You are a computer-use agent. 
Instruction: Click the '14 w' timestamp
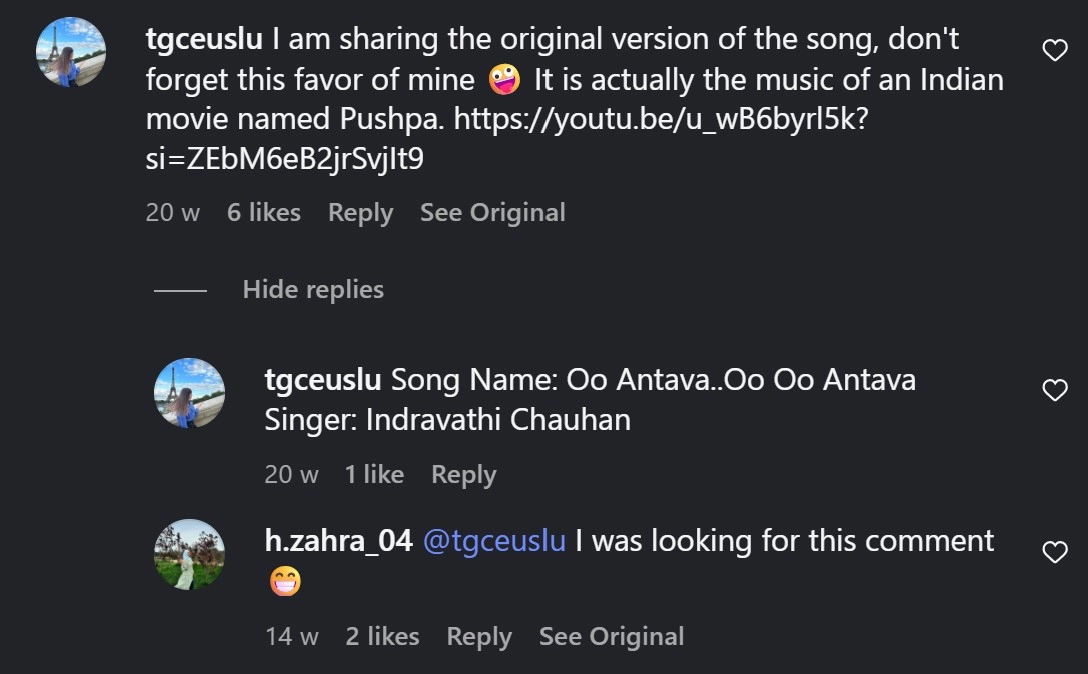click(291, 637)
